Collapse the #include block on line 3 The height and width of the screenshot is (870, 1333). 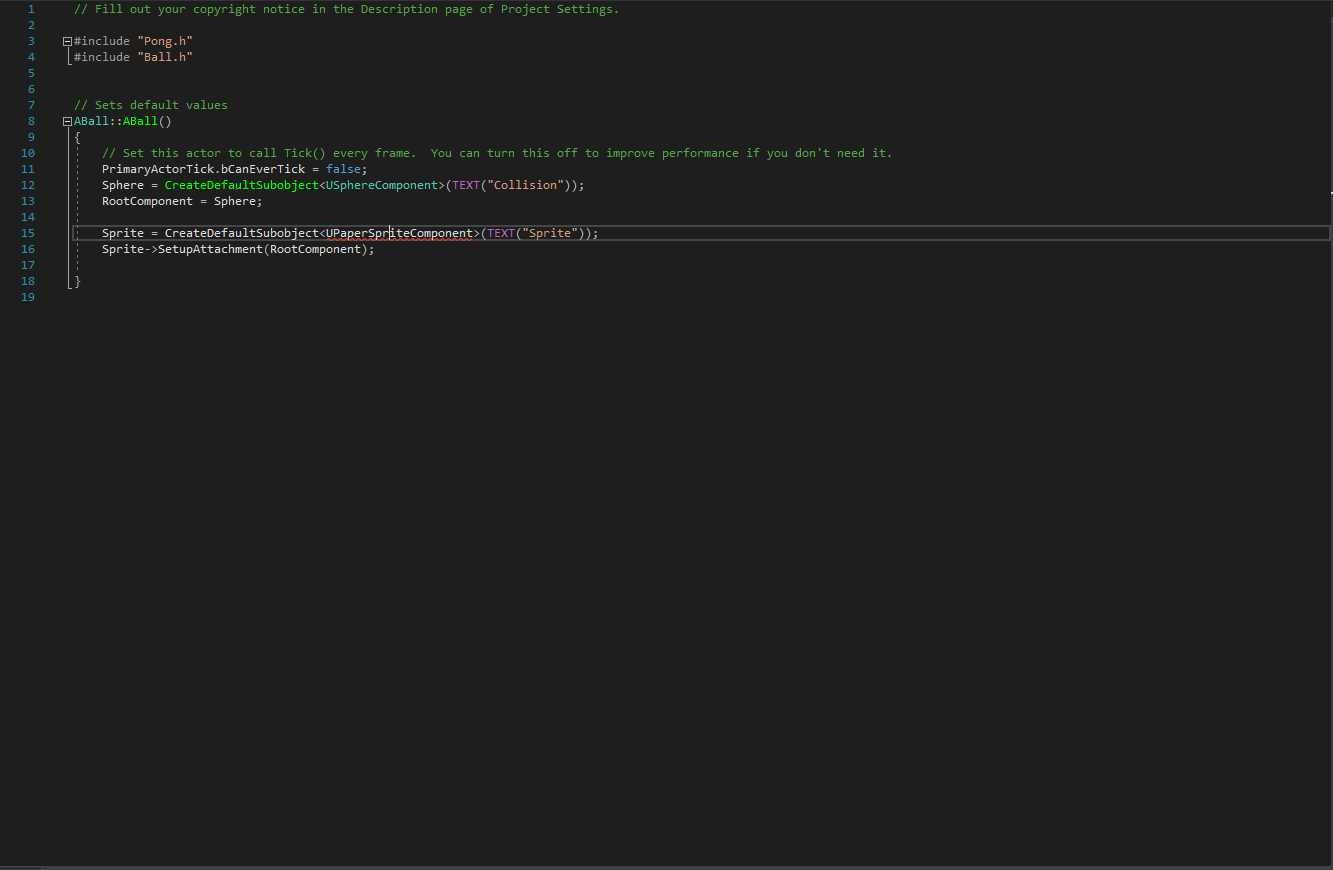pos(67,41)
